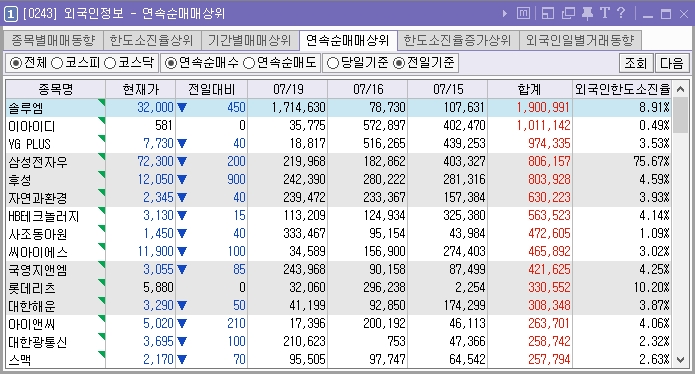The width and height of the screenshot is (695, 374).
Task: Maximize the 외국인정보 window
Action: tap(666, 14)
